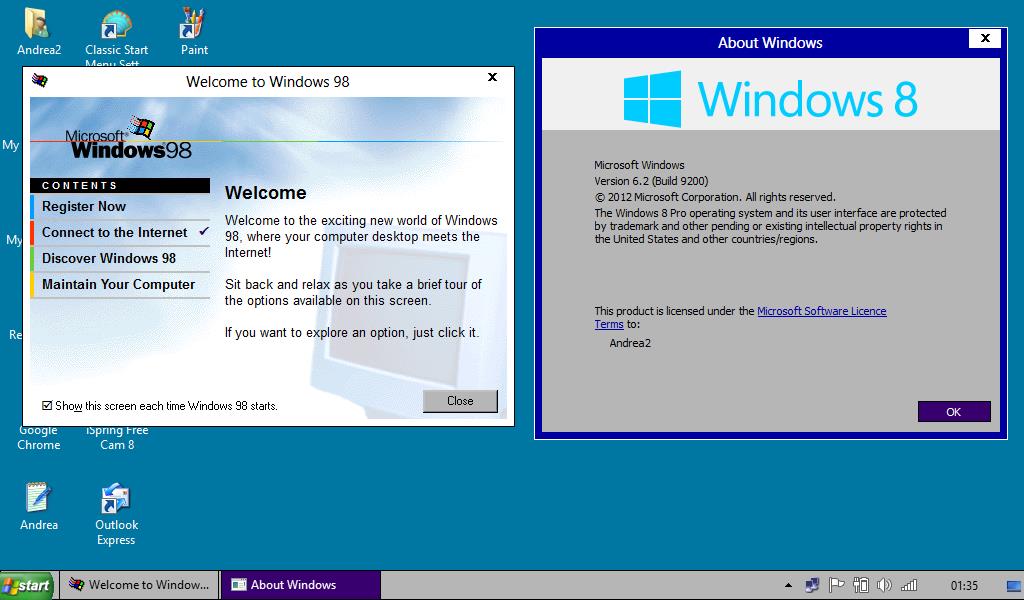Select Maintain Your Computer in Contents
1024x600 pixels.
[x=120, y=285]
